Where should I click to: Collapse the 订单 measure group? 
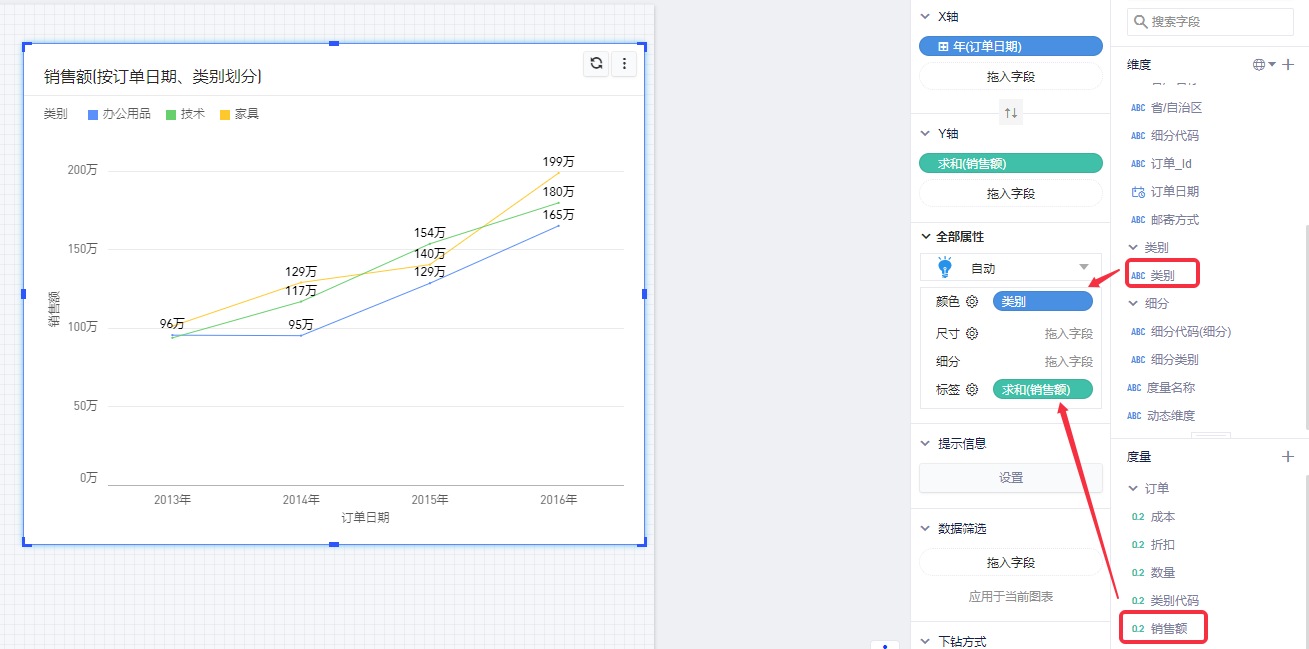point(1133,489)
